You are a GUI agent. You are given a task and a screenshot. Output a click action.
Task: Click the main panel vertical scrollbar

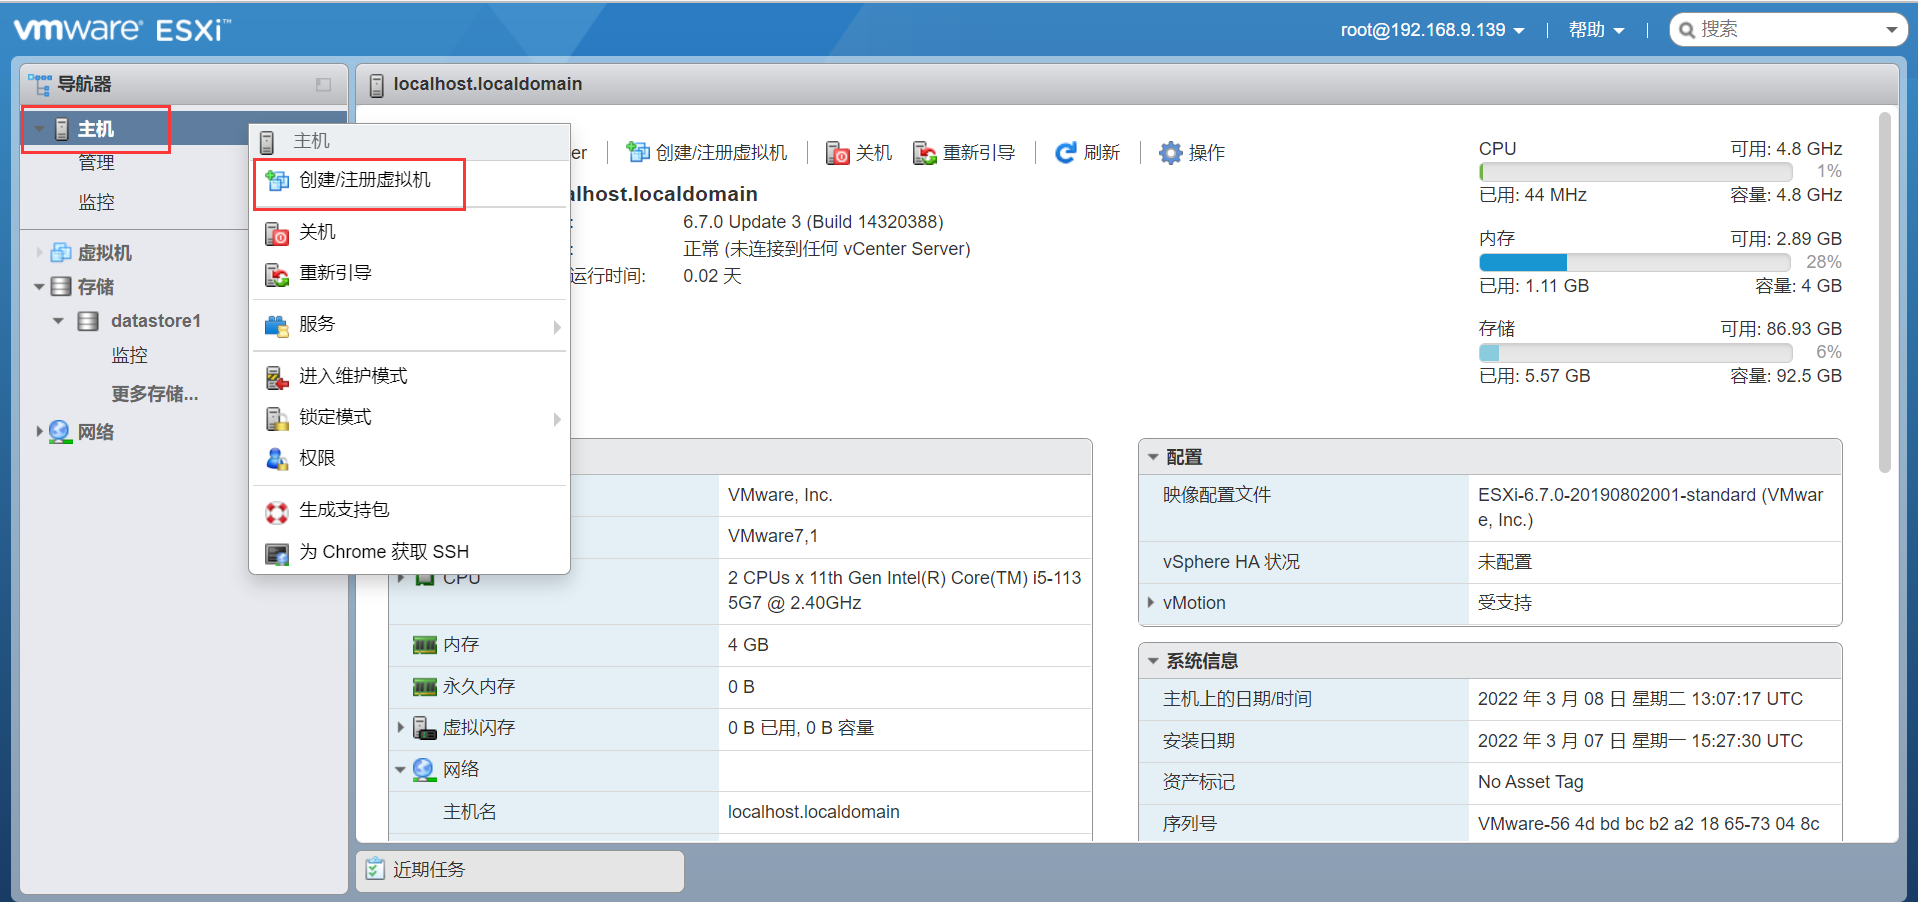tap(1885, 292)
